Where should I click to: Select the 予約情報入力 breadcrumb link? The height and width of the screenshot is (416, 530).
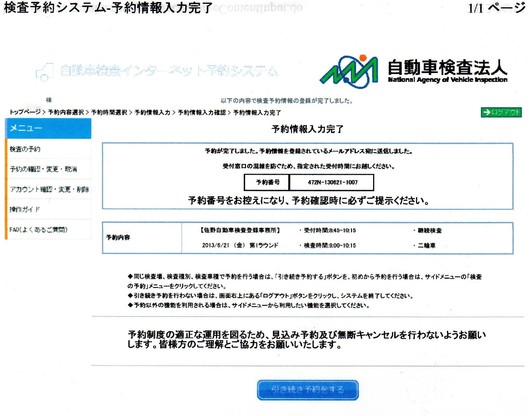152,112
